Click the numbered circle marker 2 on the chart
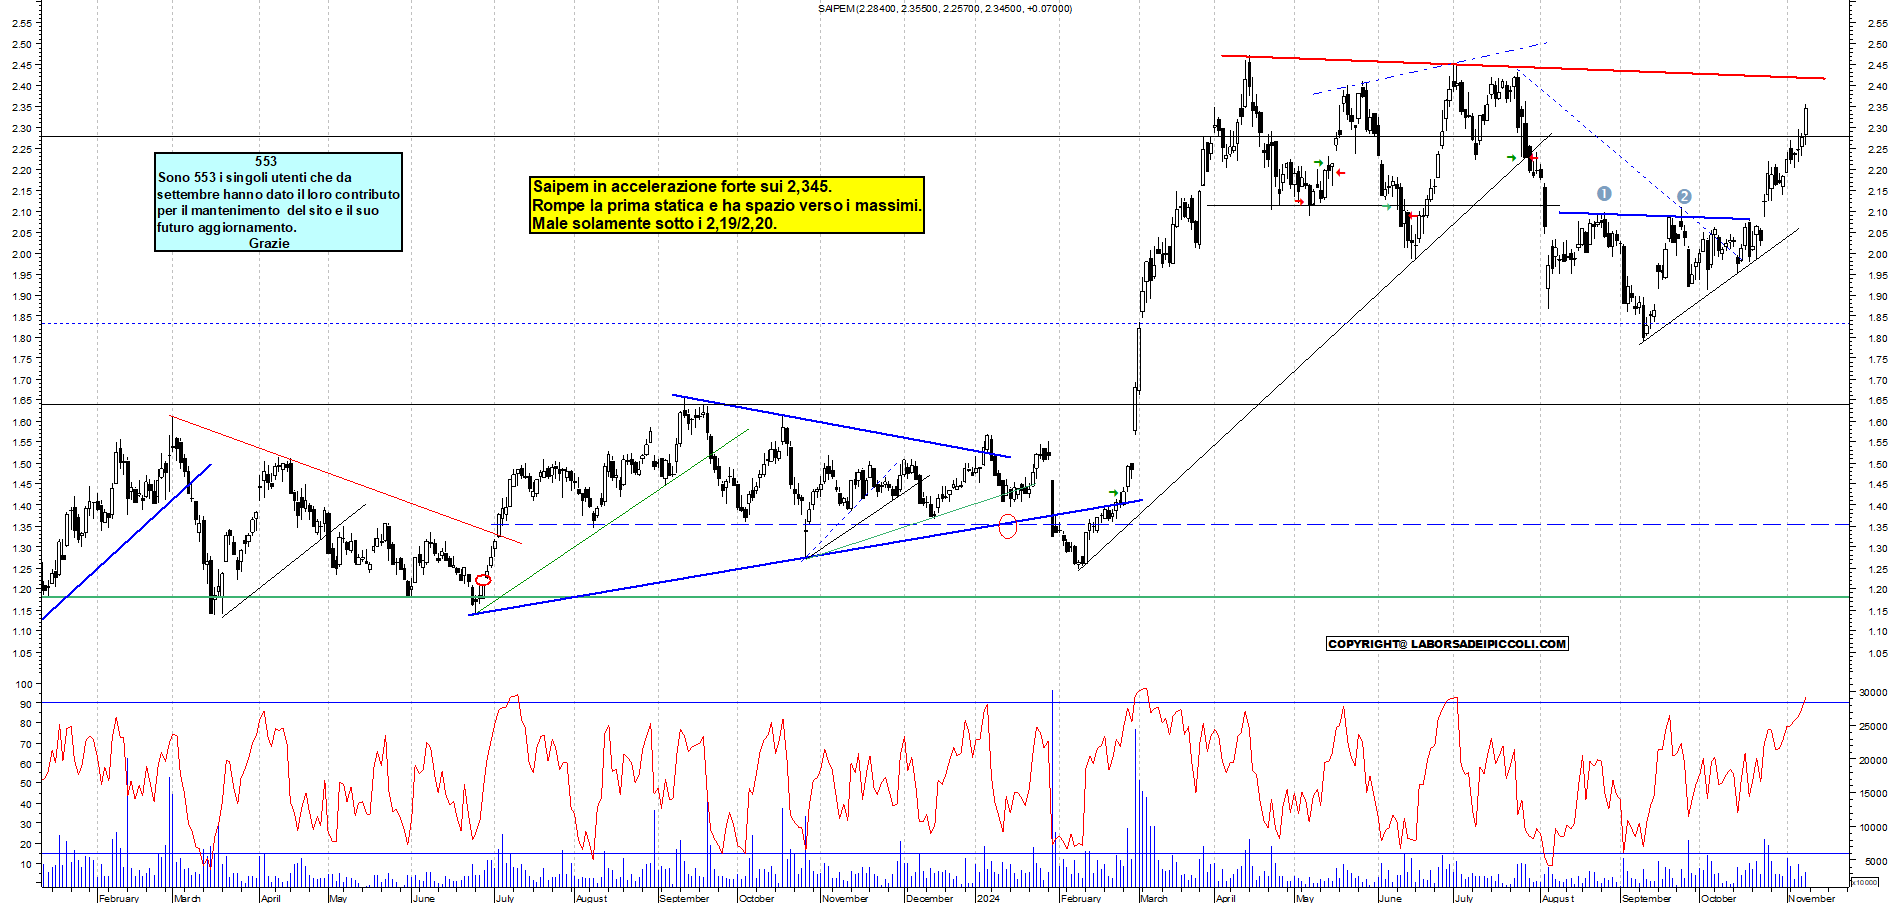This screenshot has width=1890, height=903. (x=1684, y=197)
